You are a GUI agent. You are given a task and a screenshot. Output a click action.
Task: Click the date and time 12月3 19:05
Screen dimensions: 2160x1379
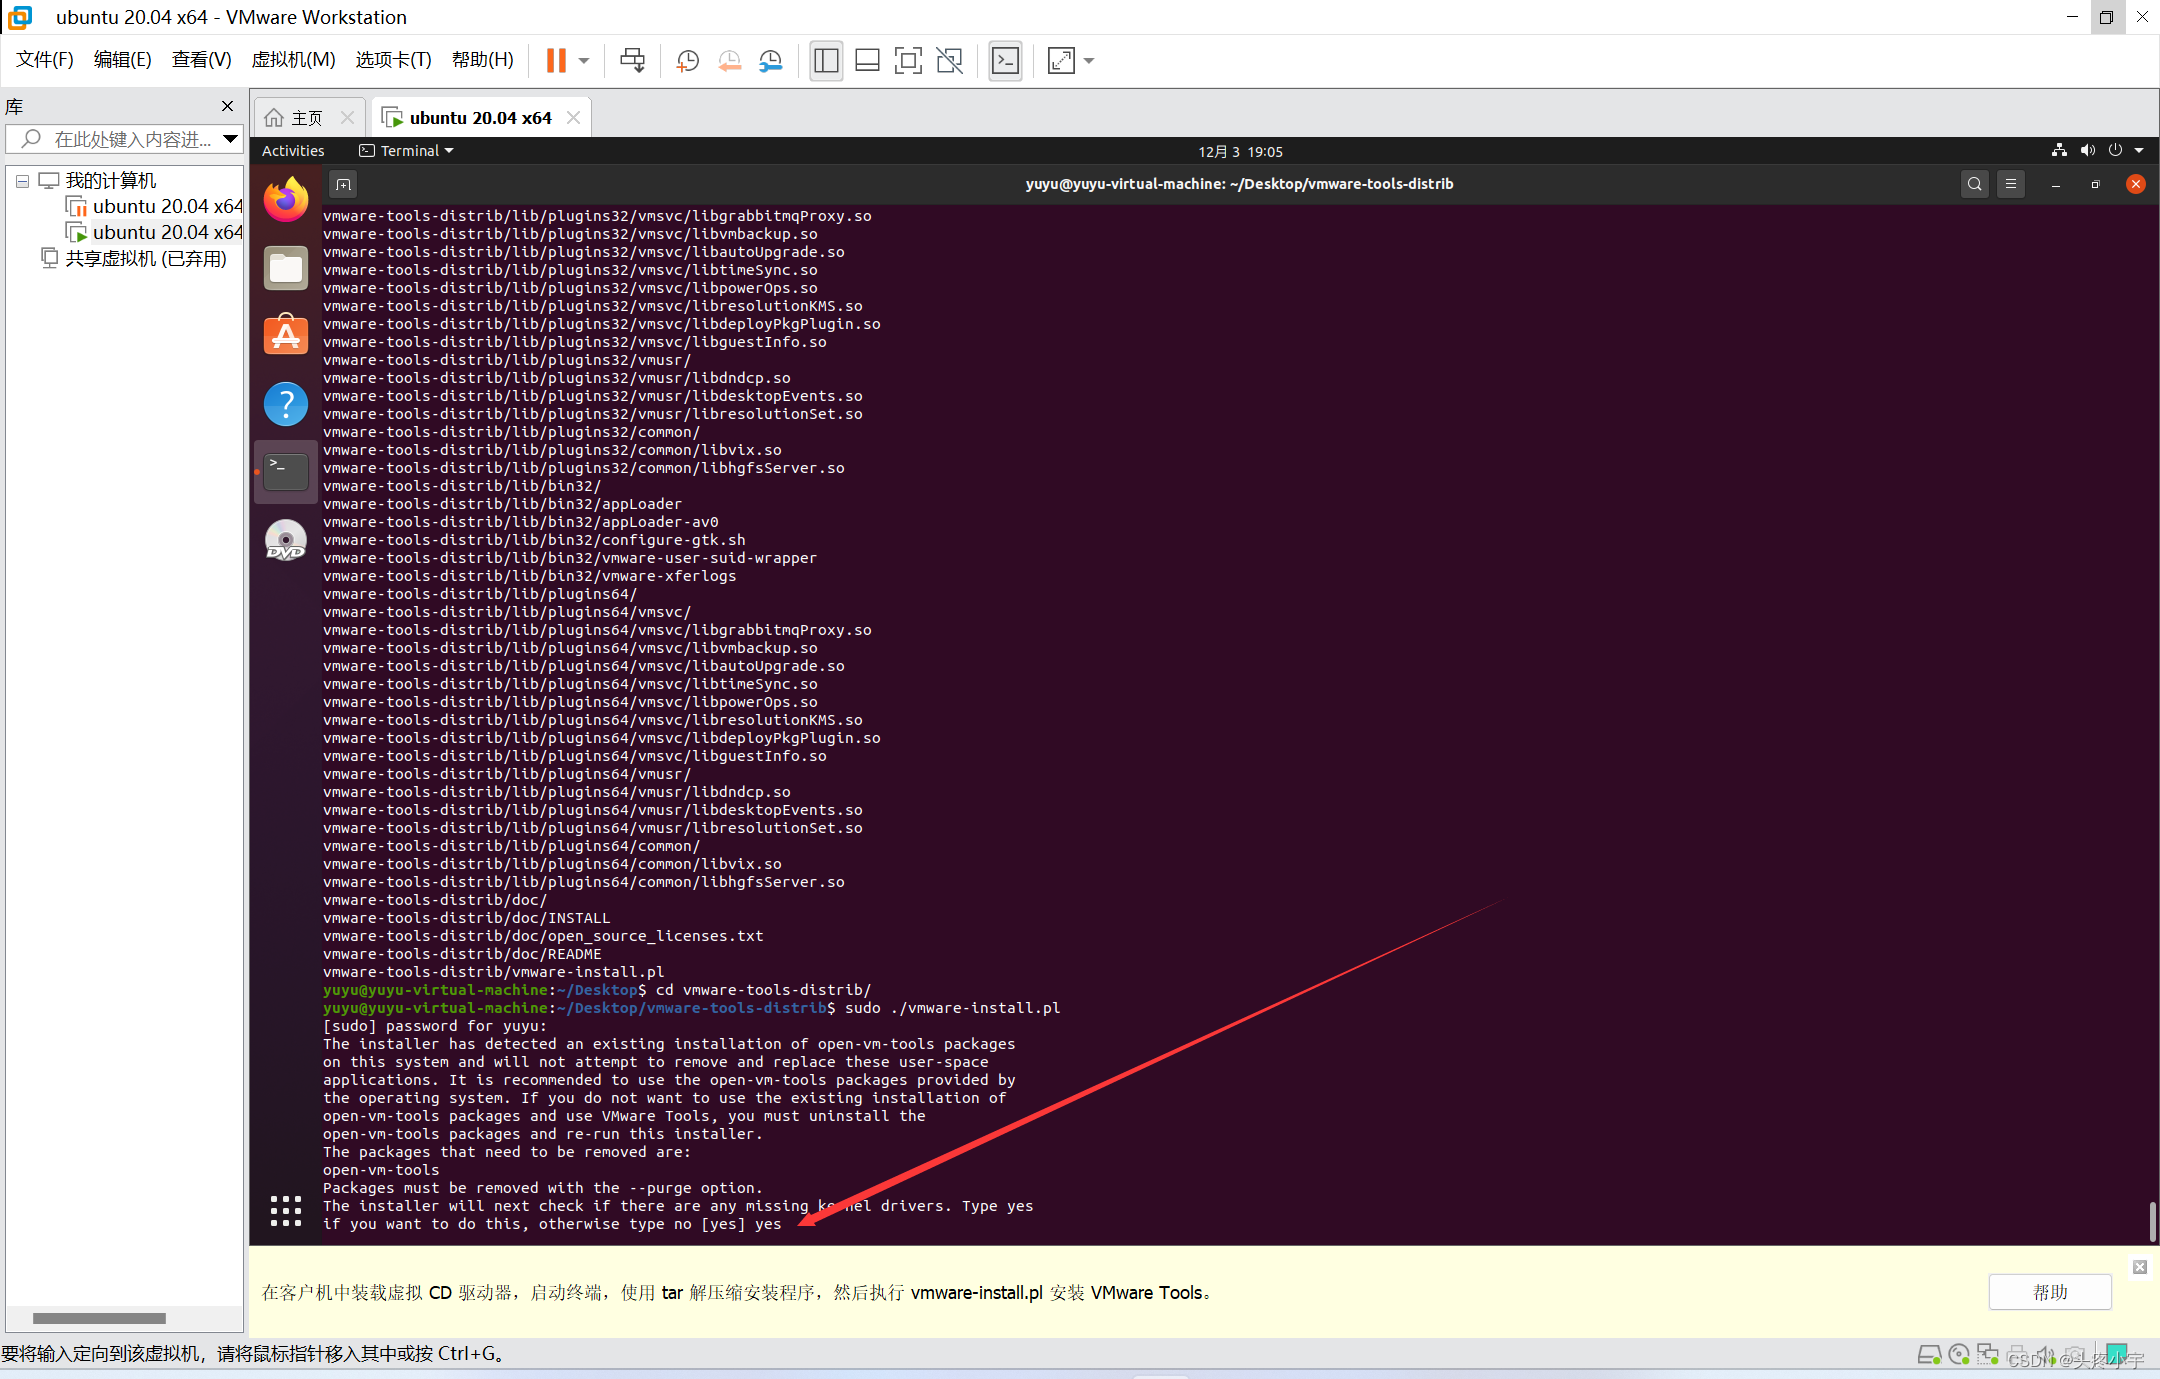[1240, 152]
